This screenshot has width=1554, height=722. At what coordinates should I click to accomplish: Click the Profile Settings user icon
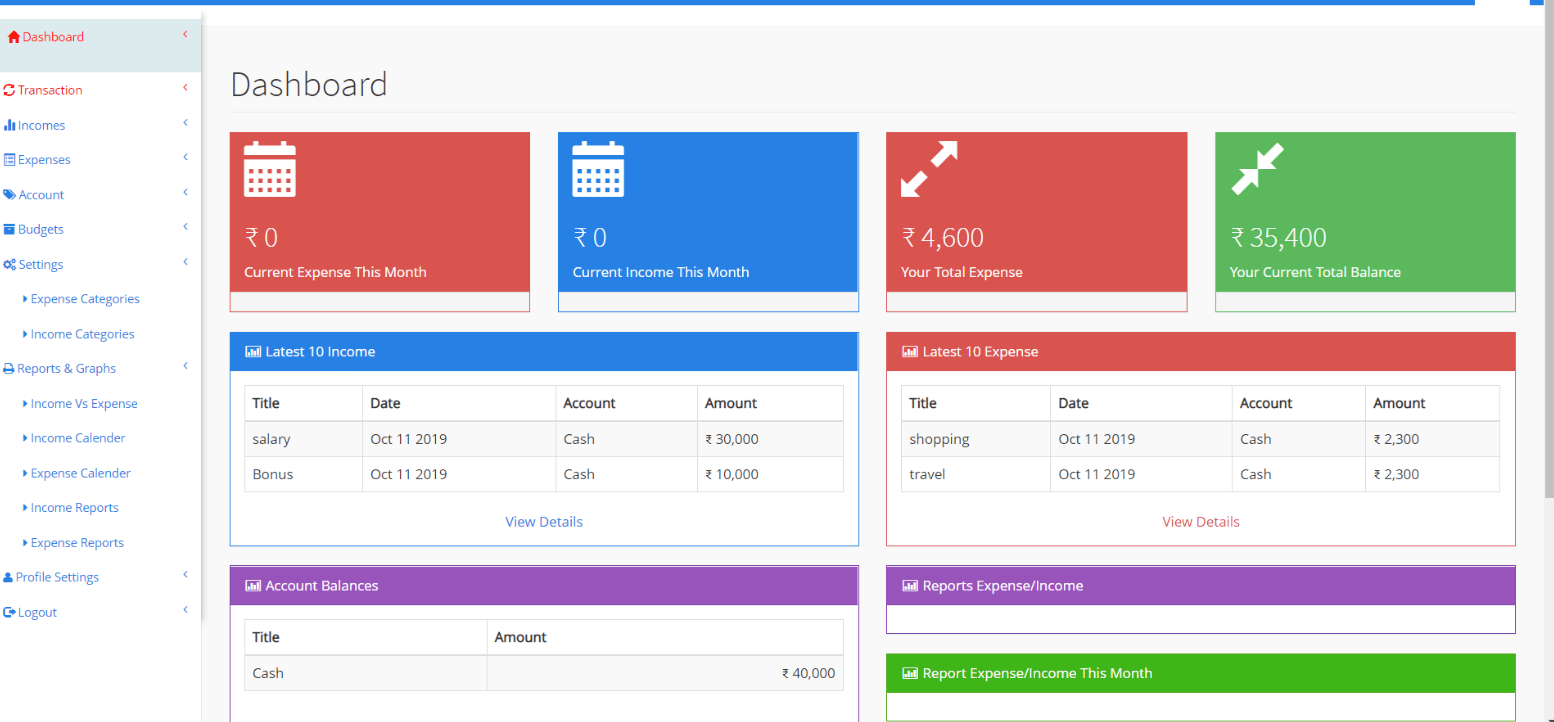[9, 576]
